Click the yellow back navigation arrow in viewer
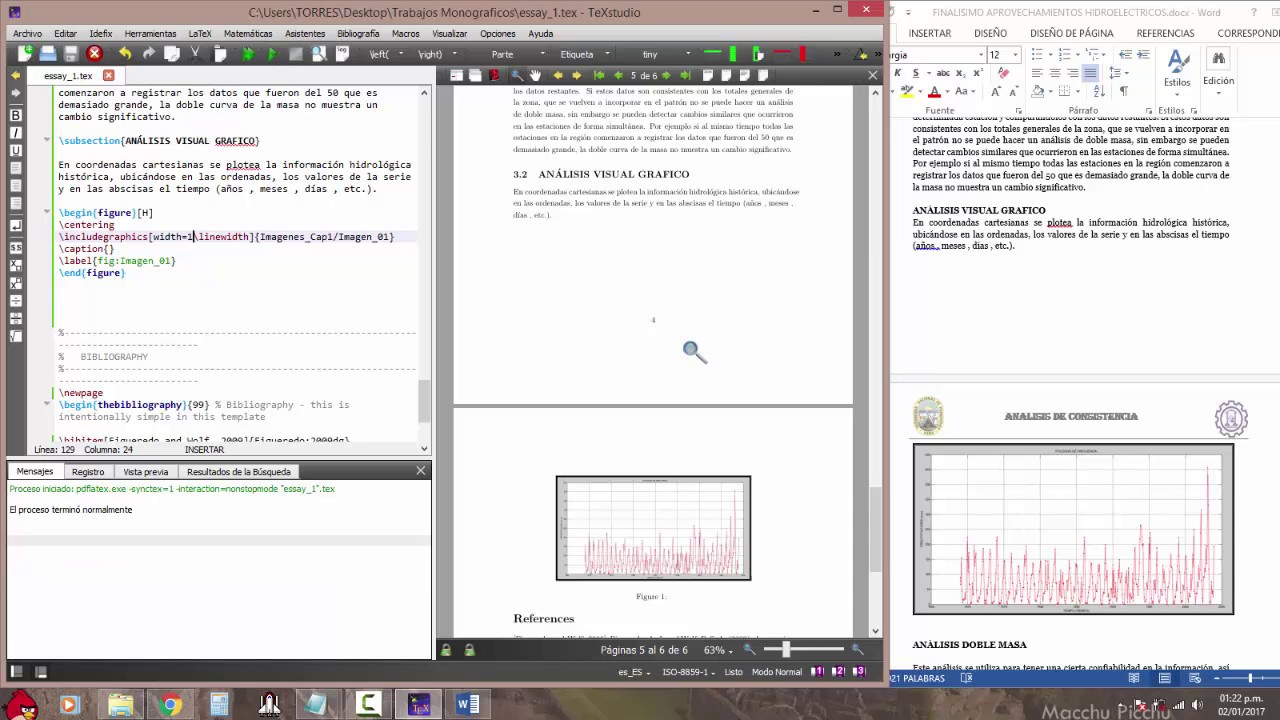Viewport: 1280px width, 720px height. [x=558, y=75]
